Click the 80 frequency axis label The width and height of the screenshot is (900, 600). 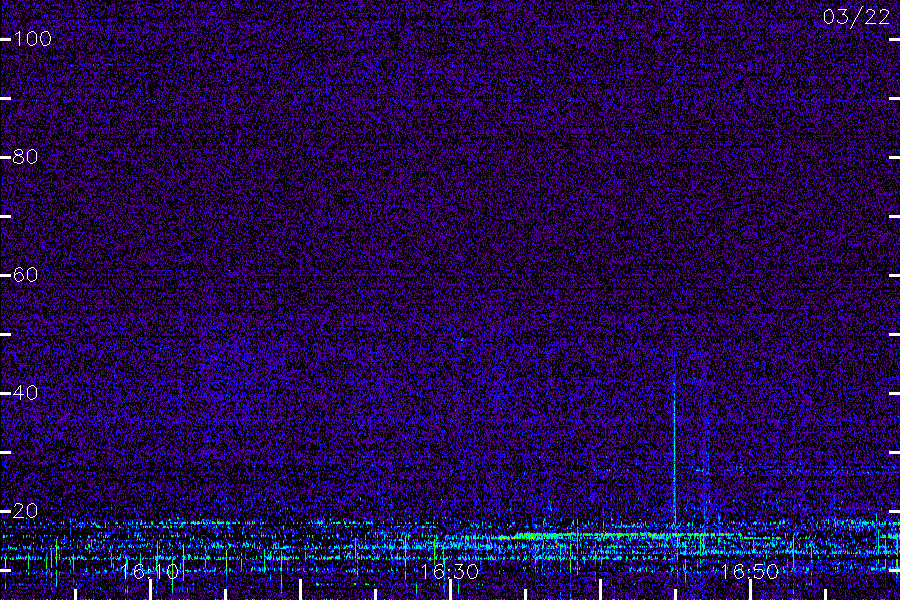[x=25, y=157]
